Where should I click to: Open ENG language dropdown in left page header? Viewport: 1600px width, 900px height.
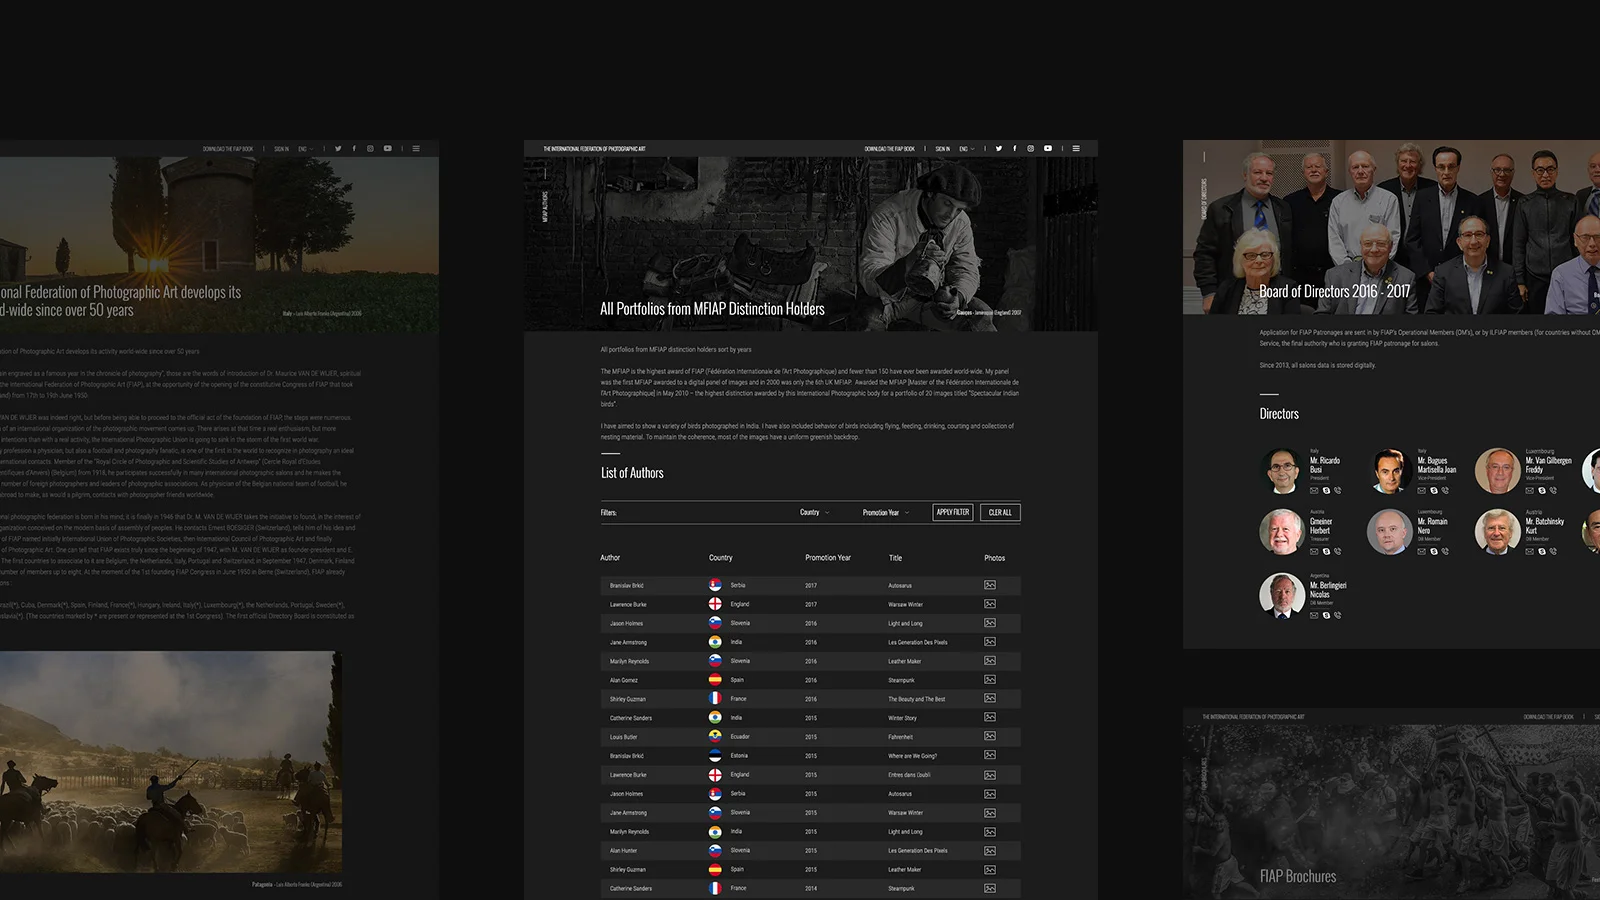coord(306,149)
